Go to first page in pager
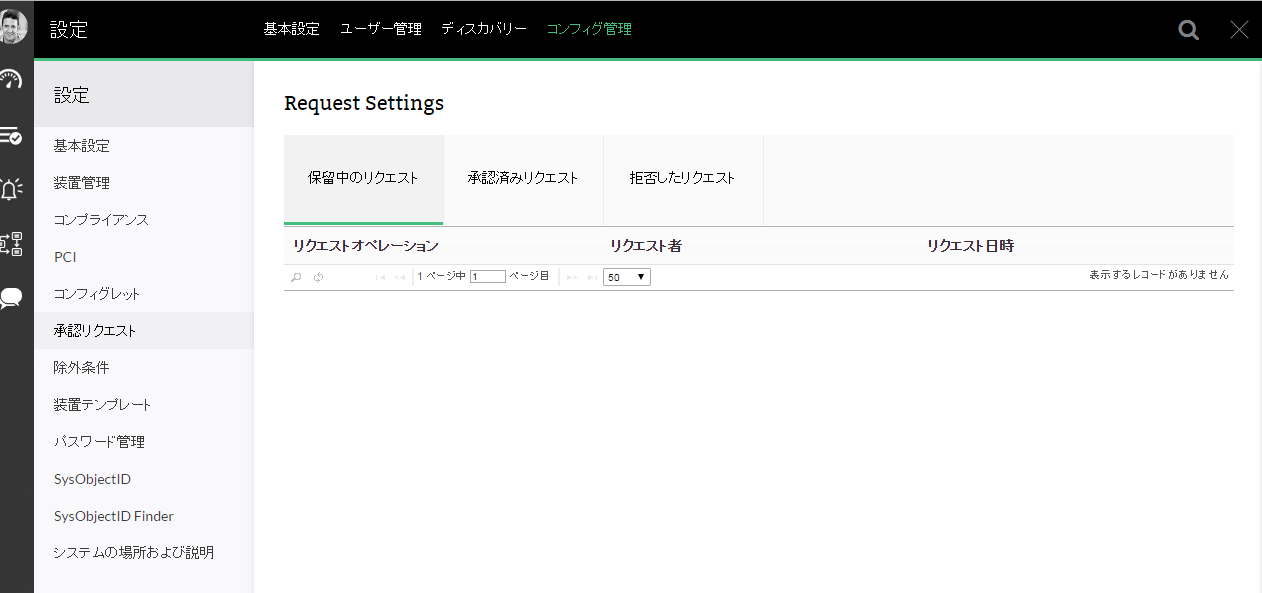The width and height of the screenshot is (1262, 593). (381, 277)
